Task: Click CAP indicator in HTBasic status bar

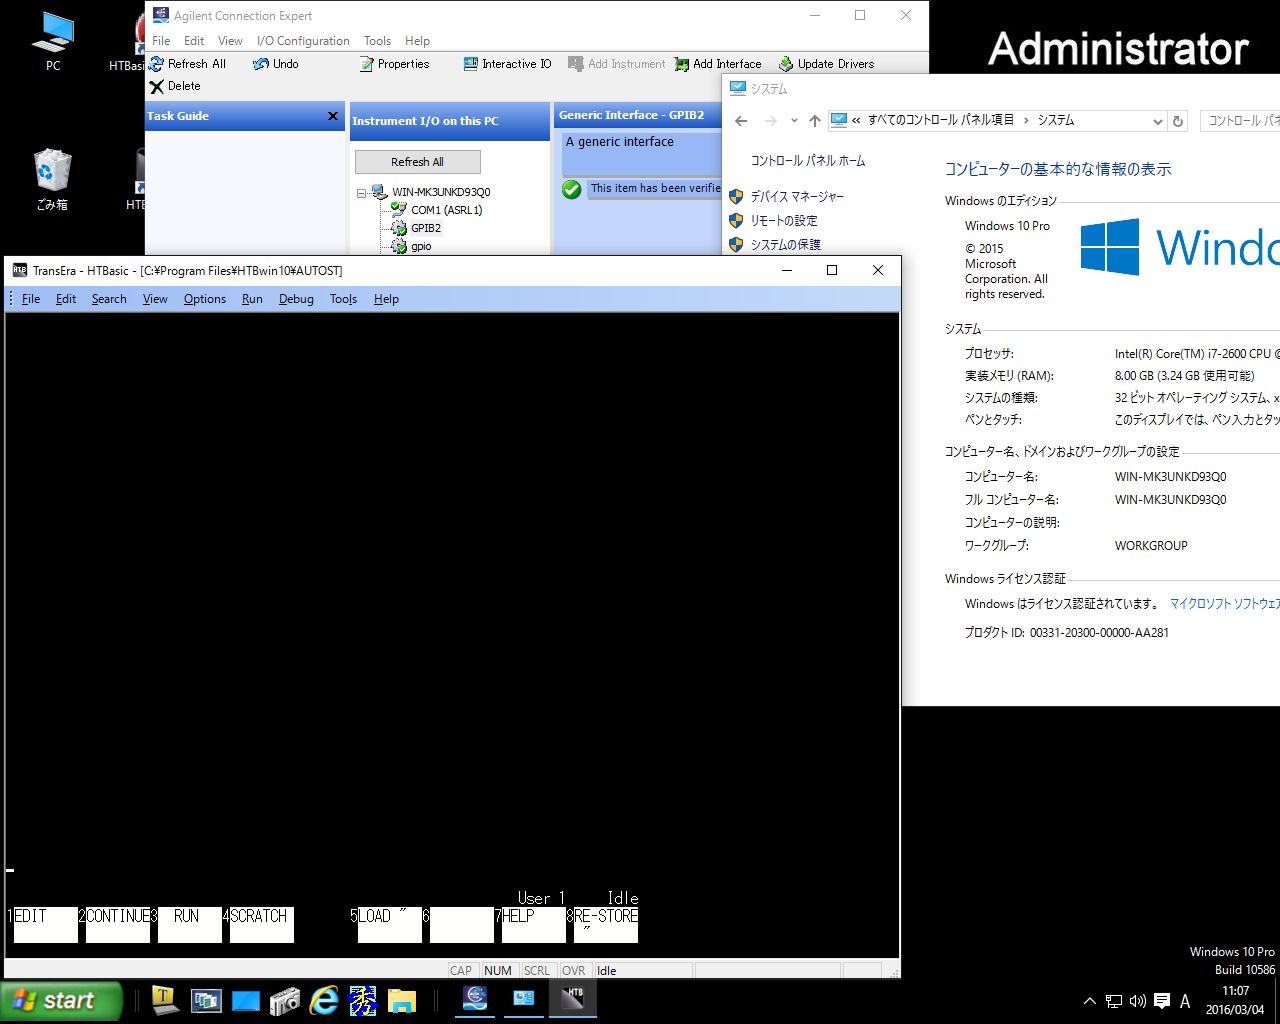Action: point(461,970)
